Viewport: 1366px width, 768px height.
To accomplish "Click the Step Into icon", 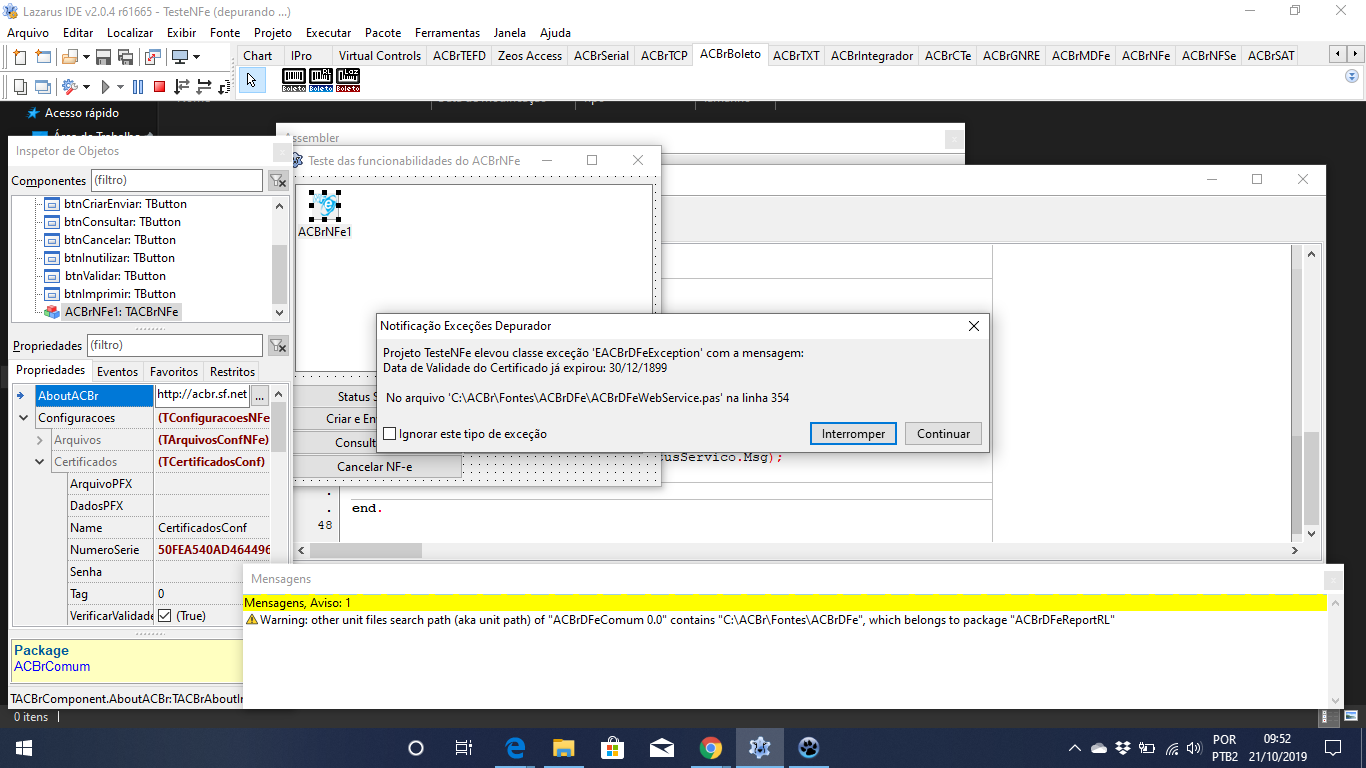I will click(182, 87).
